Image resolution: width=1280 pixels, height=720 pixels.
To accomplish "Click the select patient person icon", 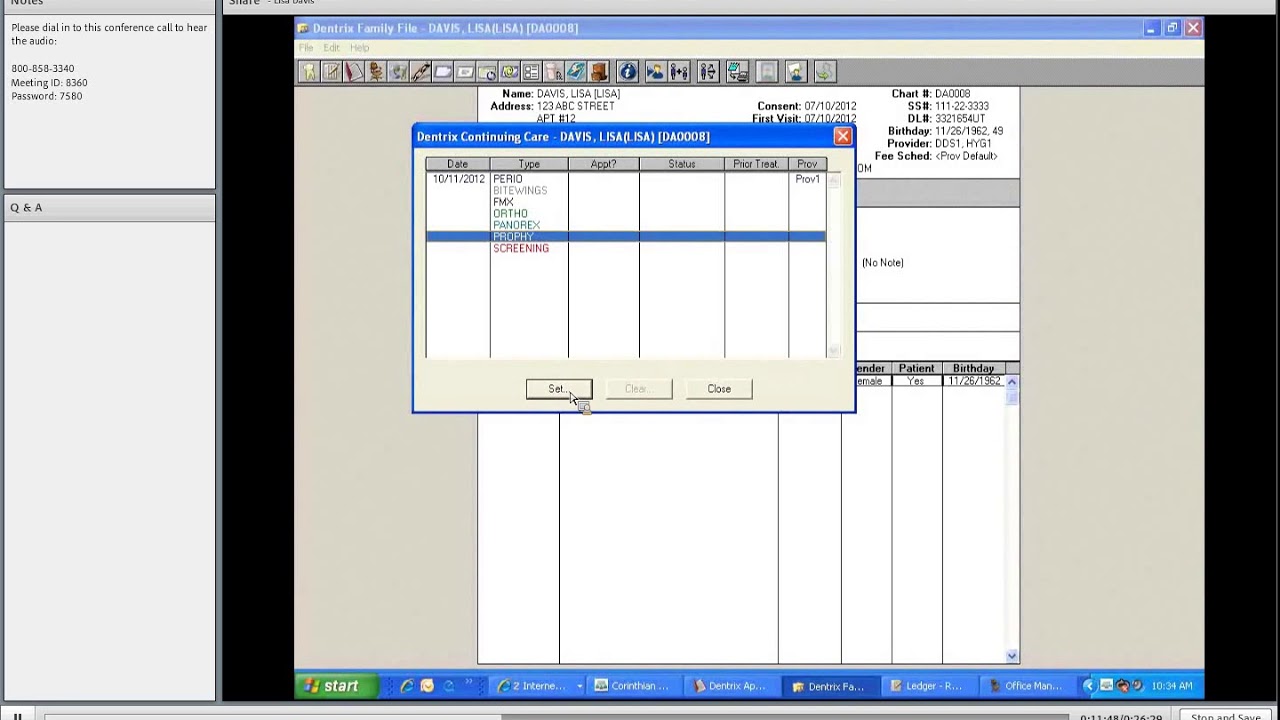I will [x=655, y=72].
